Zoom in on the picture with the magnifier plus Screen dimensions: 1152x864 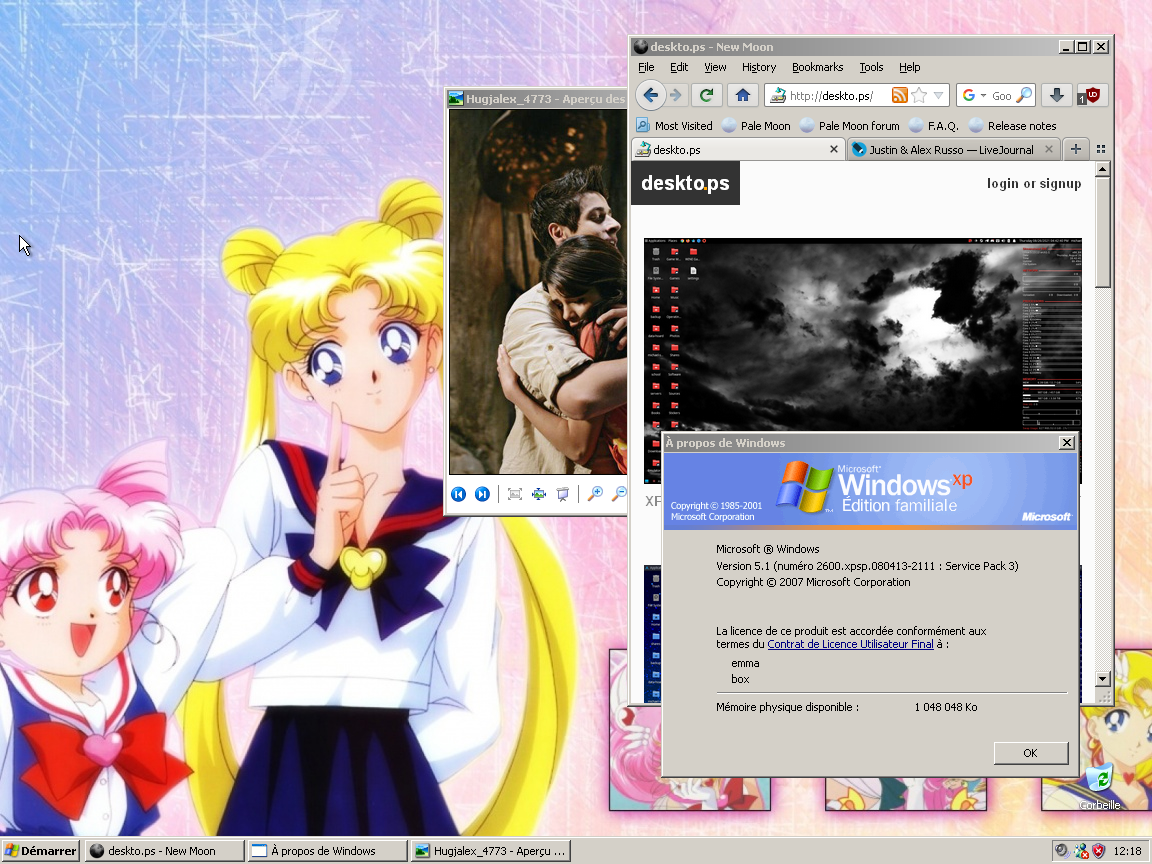595,494
